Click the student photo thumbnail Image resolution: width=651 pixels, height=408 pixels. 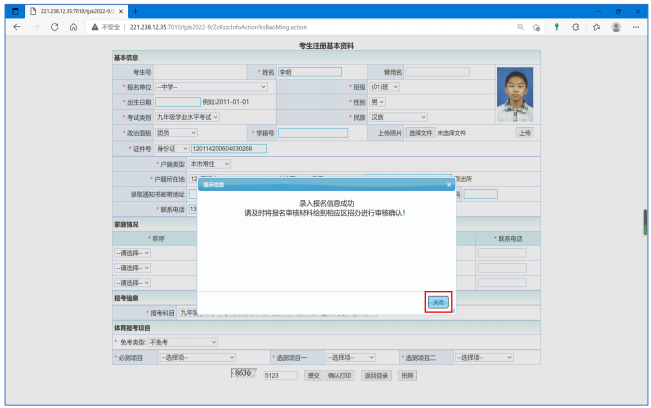pyautogui.click(x=515, y=91)
